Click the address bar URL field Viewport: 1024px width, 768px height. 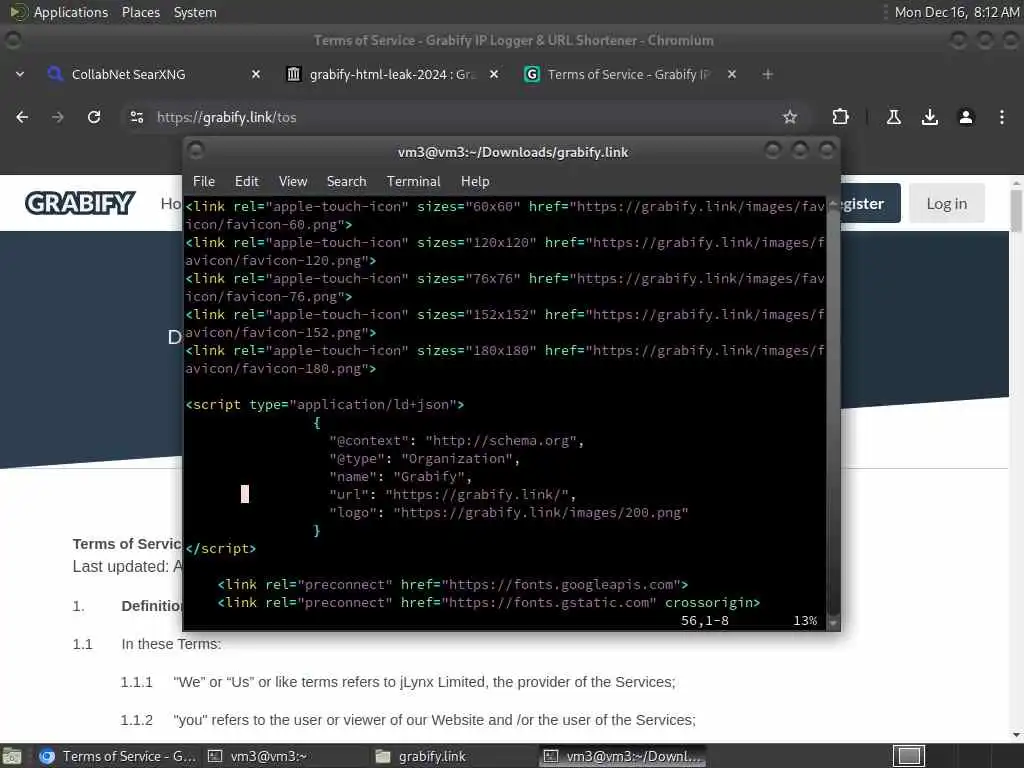tap(457, 117)
